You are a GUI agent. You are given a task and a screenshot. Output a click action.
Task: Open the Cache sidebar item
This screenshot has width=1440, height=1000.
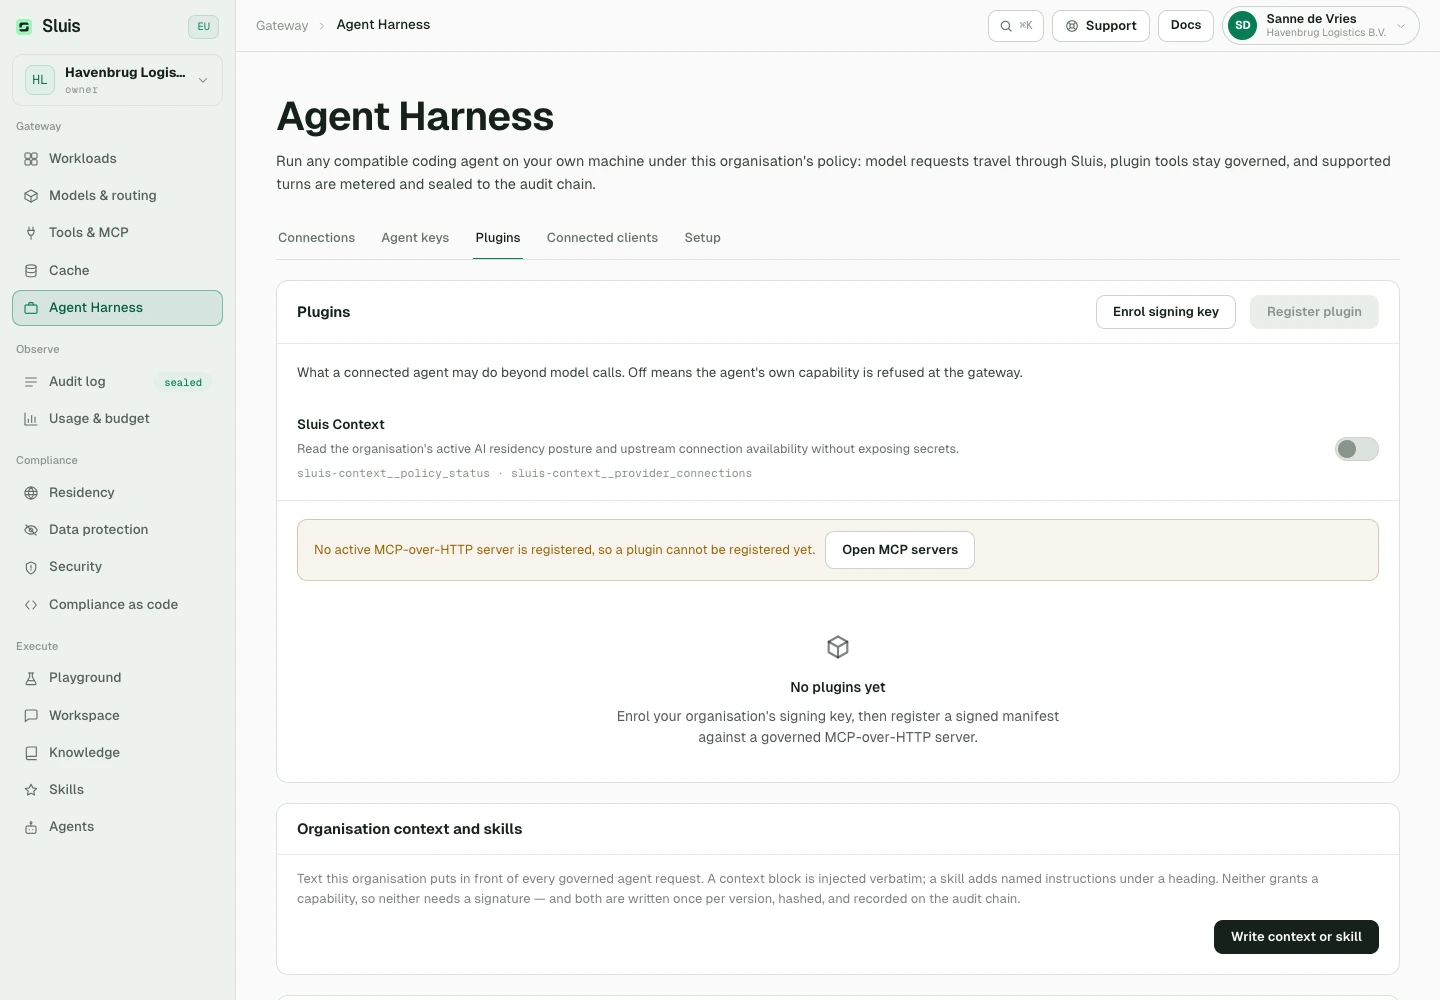pos(117,271)
